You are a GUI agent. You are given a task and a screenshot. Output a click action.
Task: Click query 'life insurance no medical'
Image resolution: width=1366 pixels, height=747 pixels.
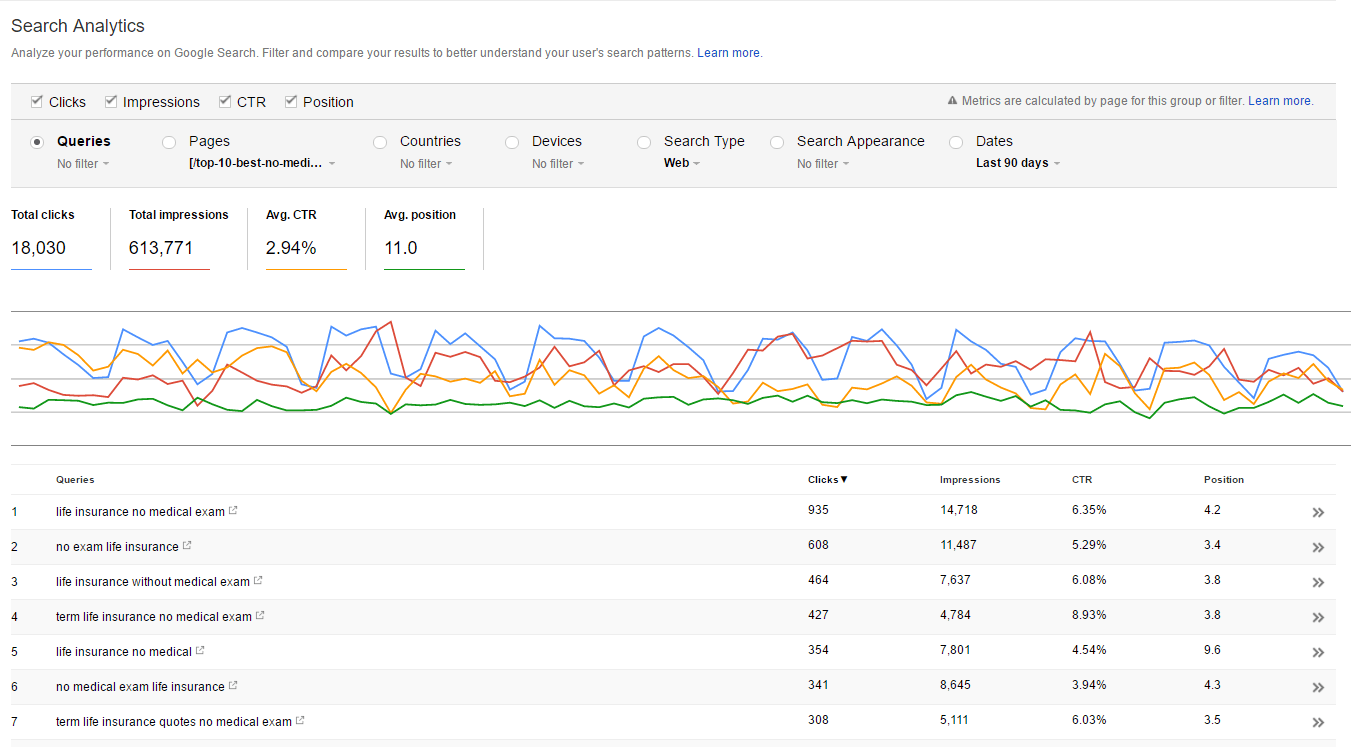(124, 652)
